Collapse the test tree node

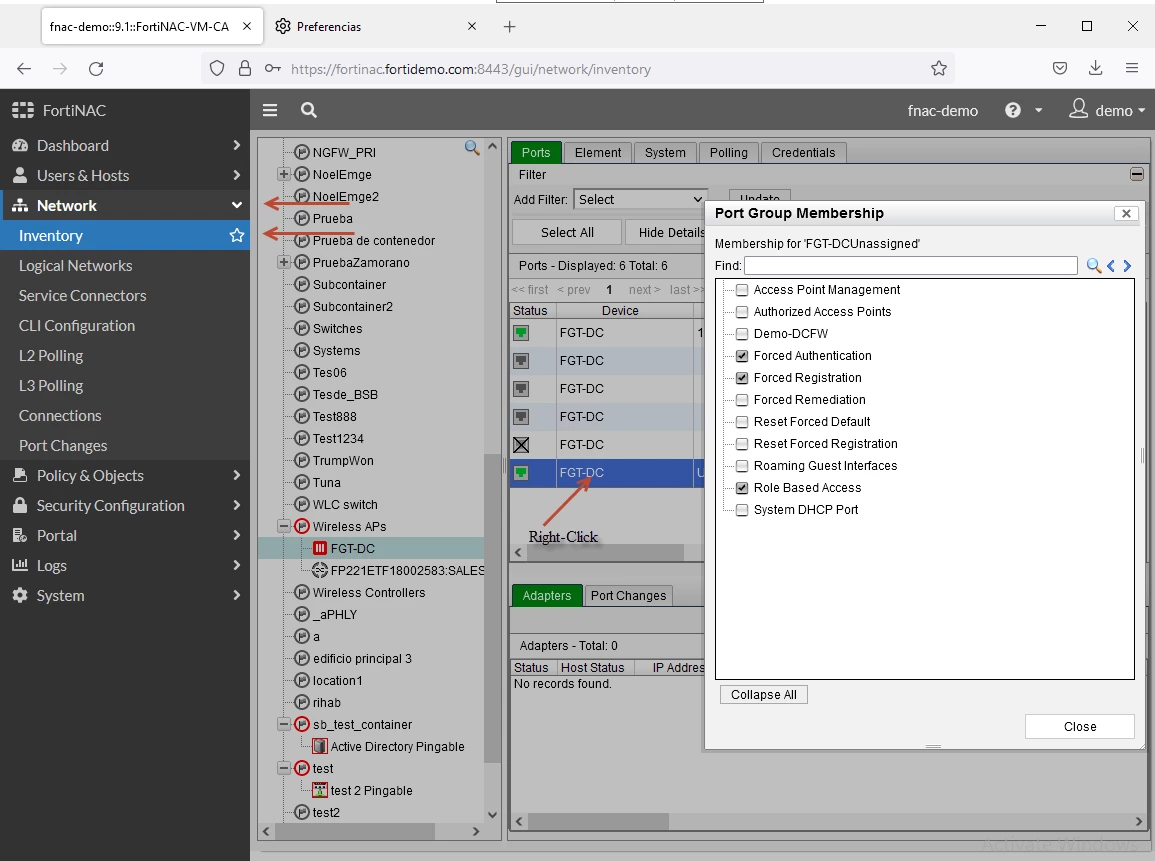pyautogui.click(x=284, y=768)
